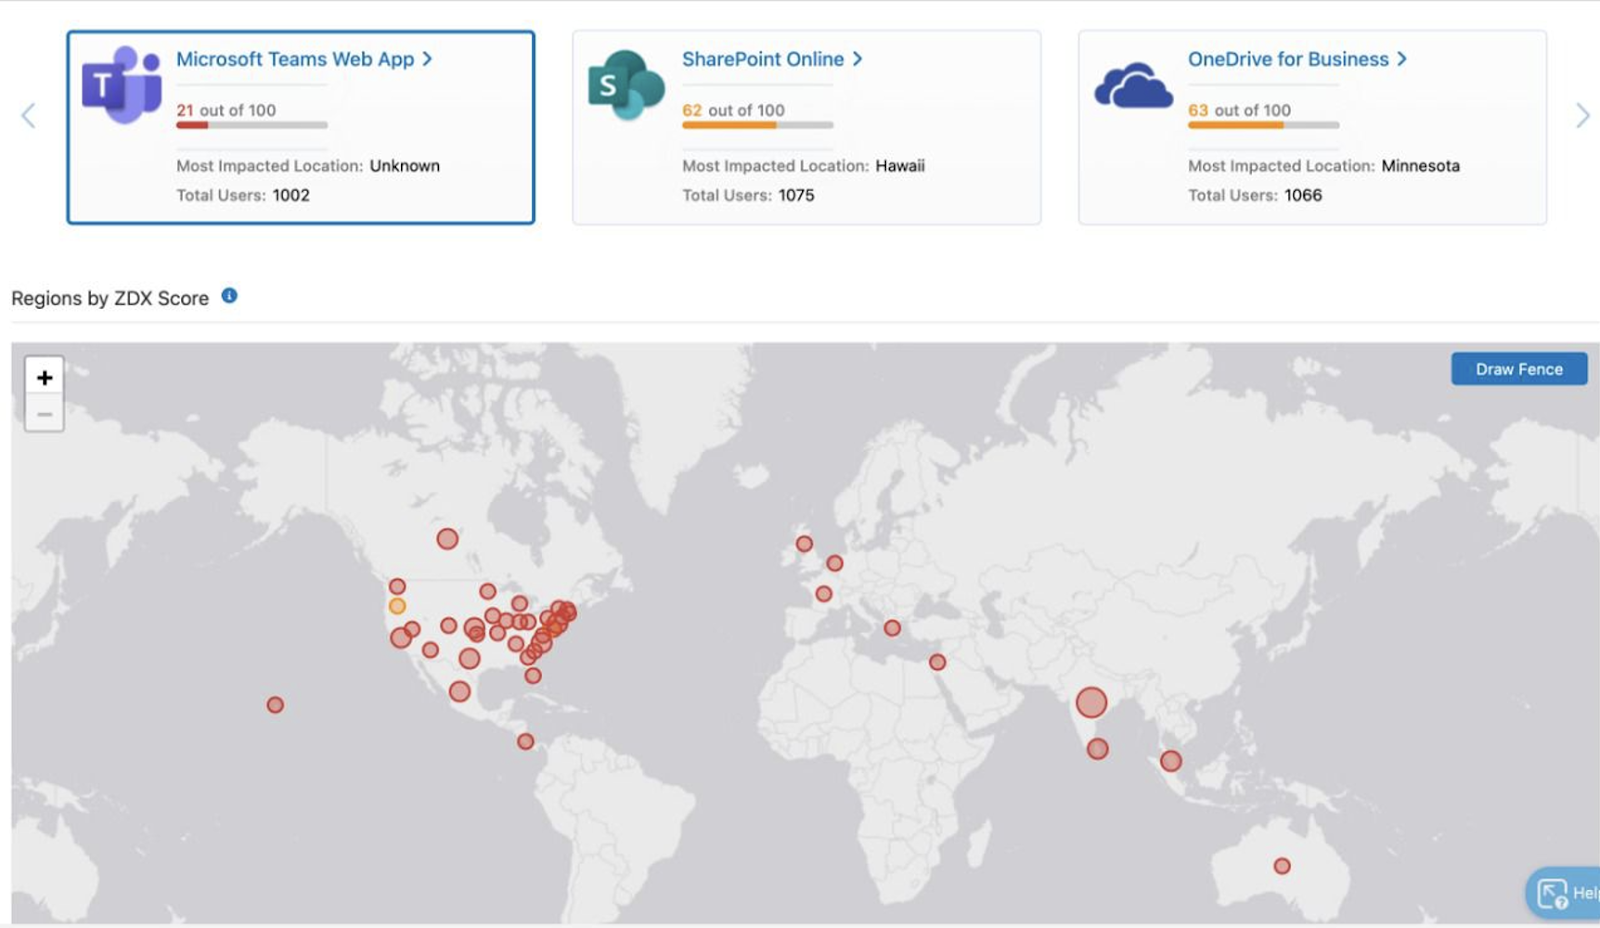The image size is (1600, 928).
Task: Open the Microsoft Teams Web App link
Action: click(304, 59)
